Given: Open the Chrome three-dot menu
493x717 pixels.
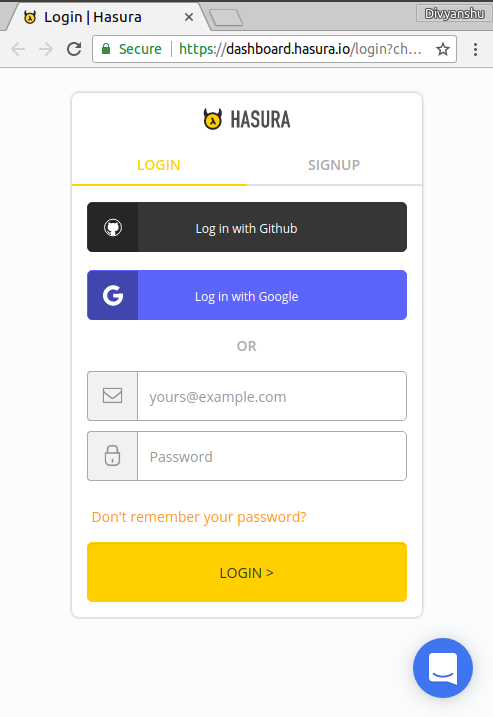Looking at the screenshot, I should (476, 49).
